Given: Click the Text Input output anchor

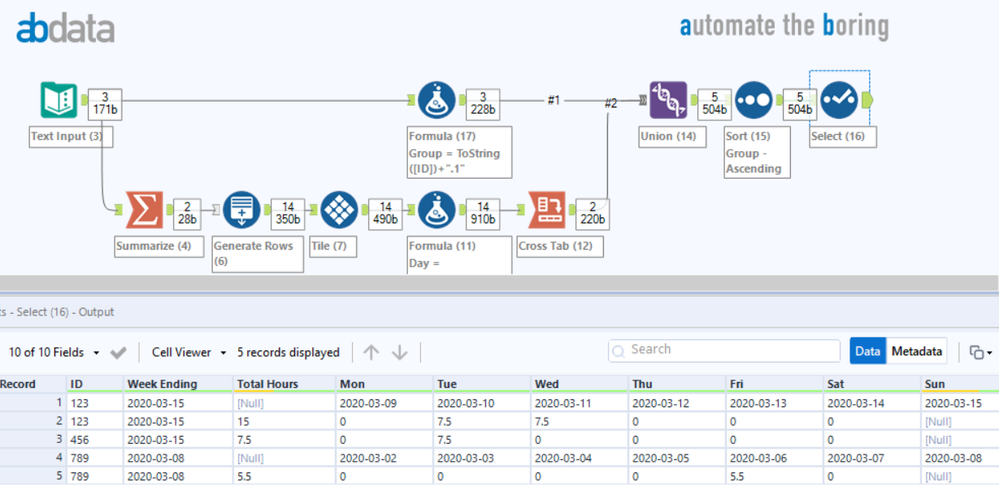Looking at the screenshot, I should tap(83, 100).
